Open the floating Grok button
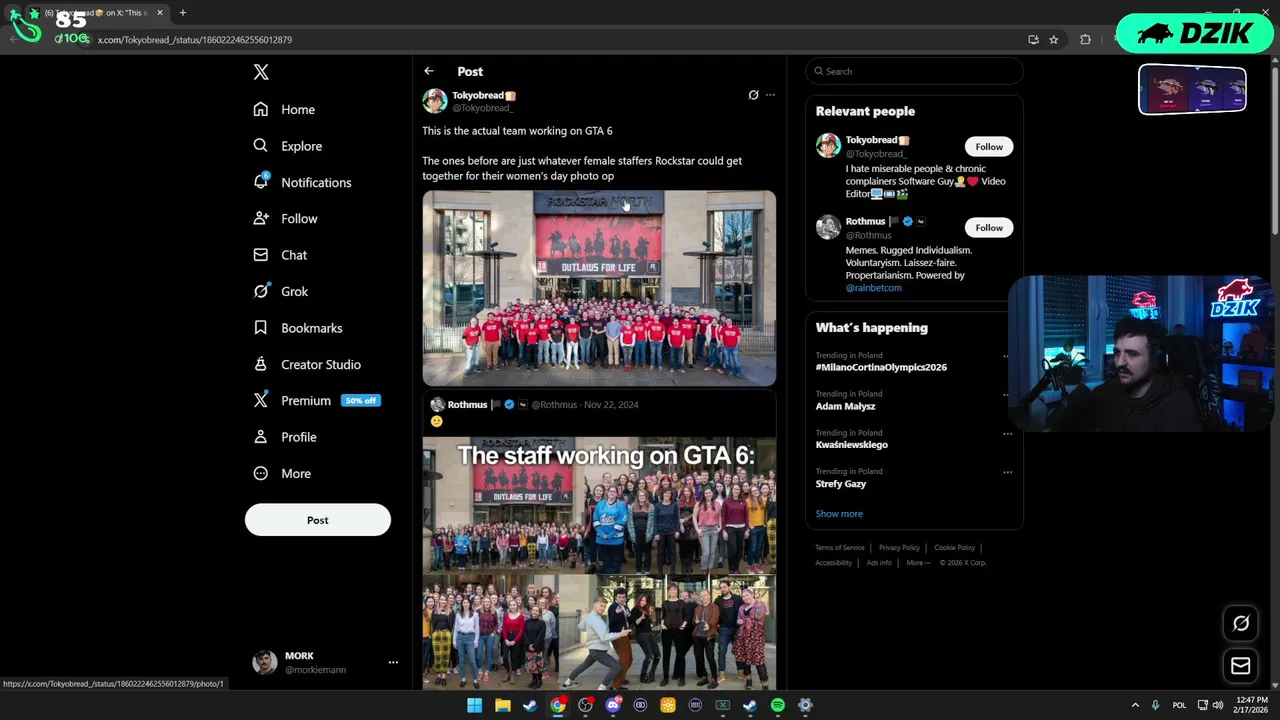Image resolution: width=1280 pixels, height=720 pixels. pyautogui.click(x=1241, y=623)
